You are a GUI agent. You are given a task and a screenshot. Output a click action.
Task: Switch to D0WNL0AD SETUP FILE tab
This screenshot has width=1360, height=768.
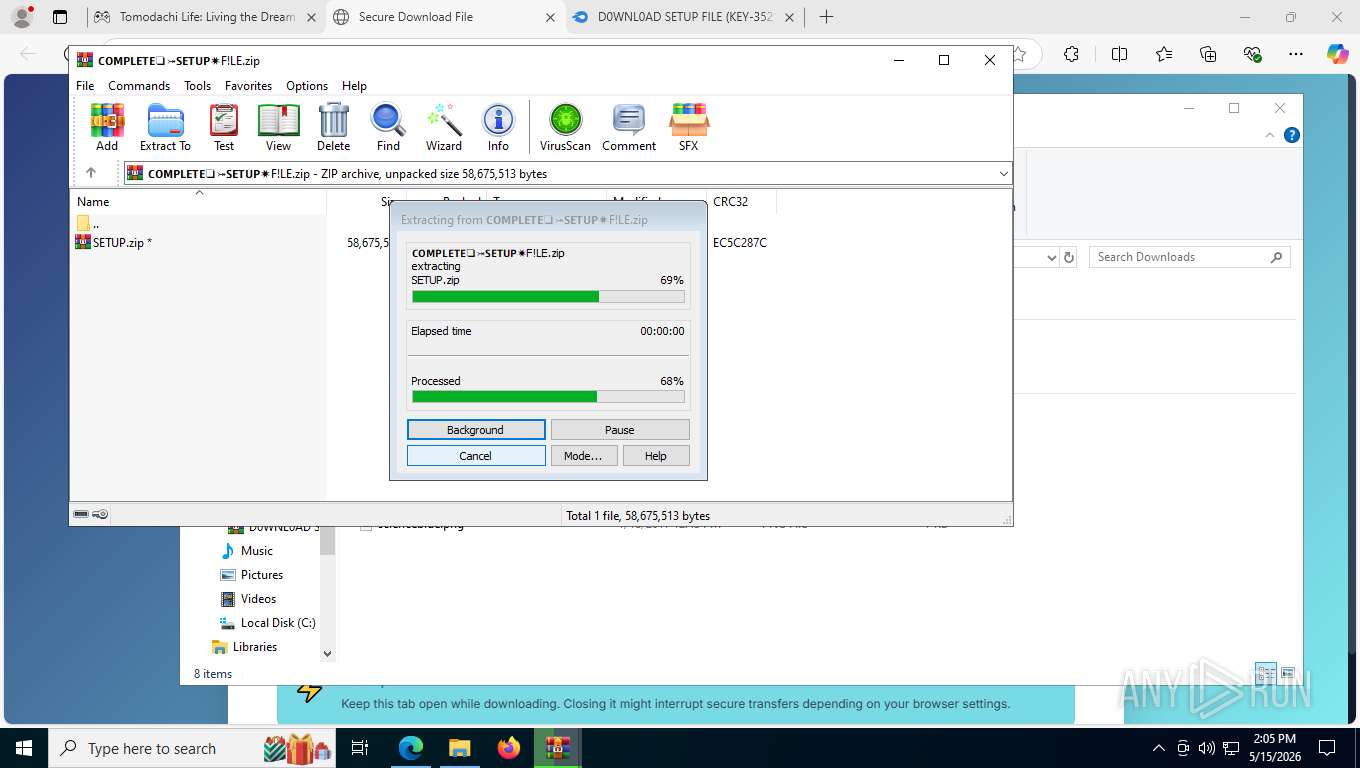click(685, 17)
